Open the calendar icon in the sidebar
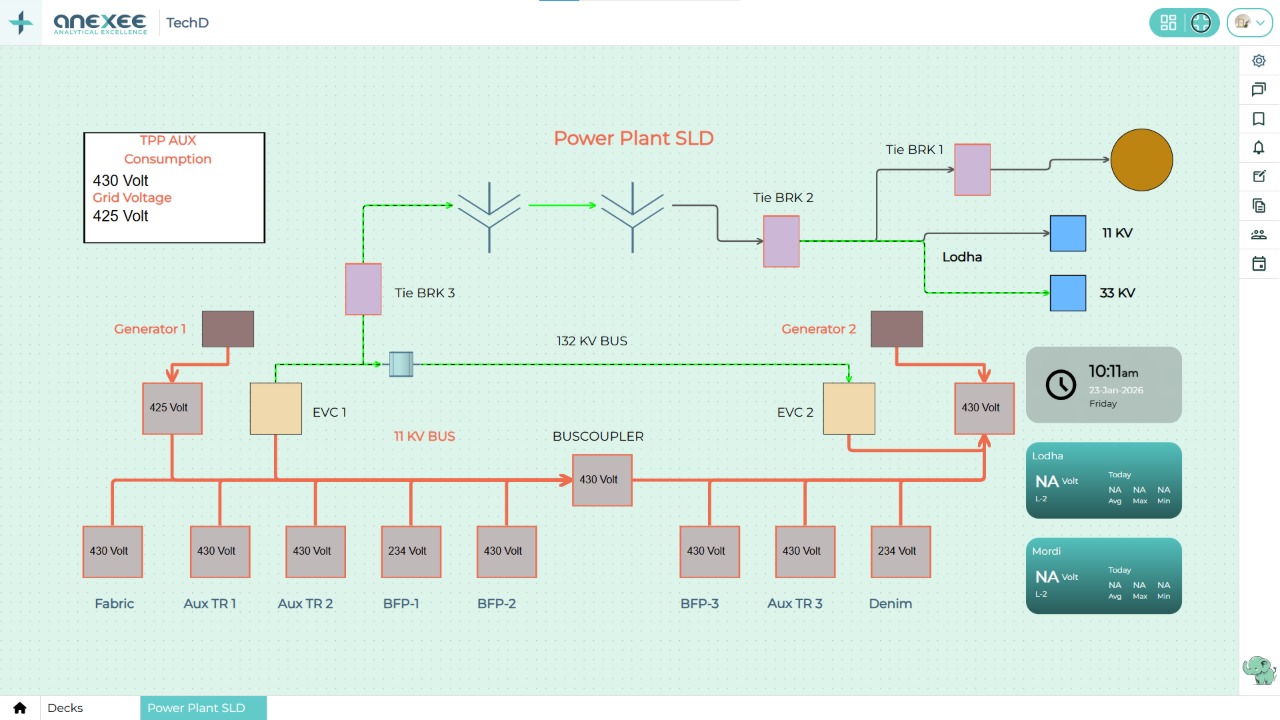 tap(1258, 263)
